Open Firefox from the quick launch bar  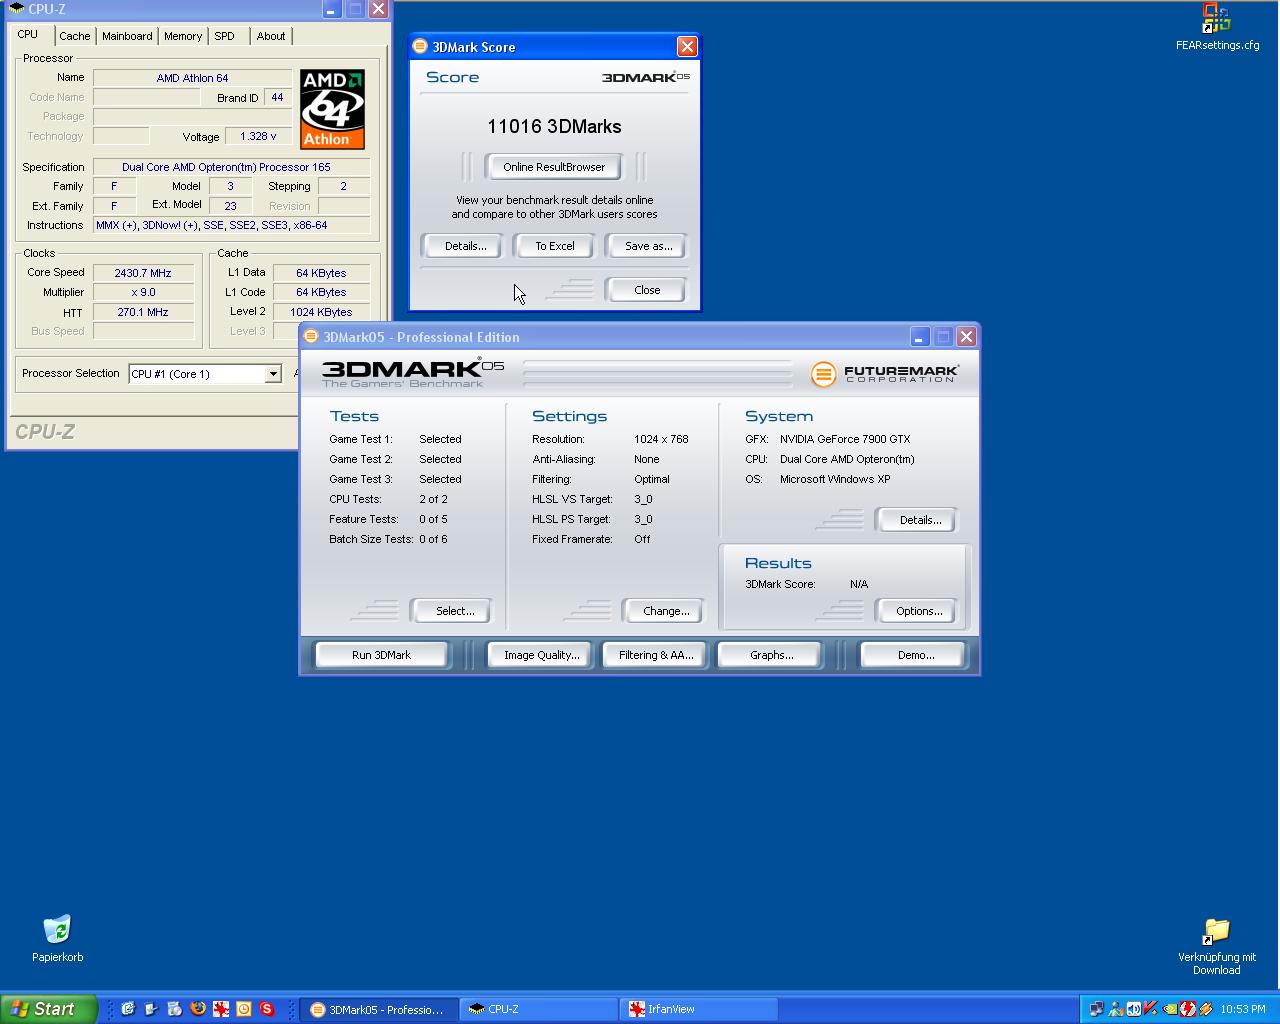[198, 1009]
